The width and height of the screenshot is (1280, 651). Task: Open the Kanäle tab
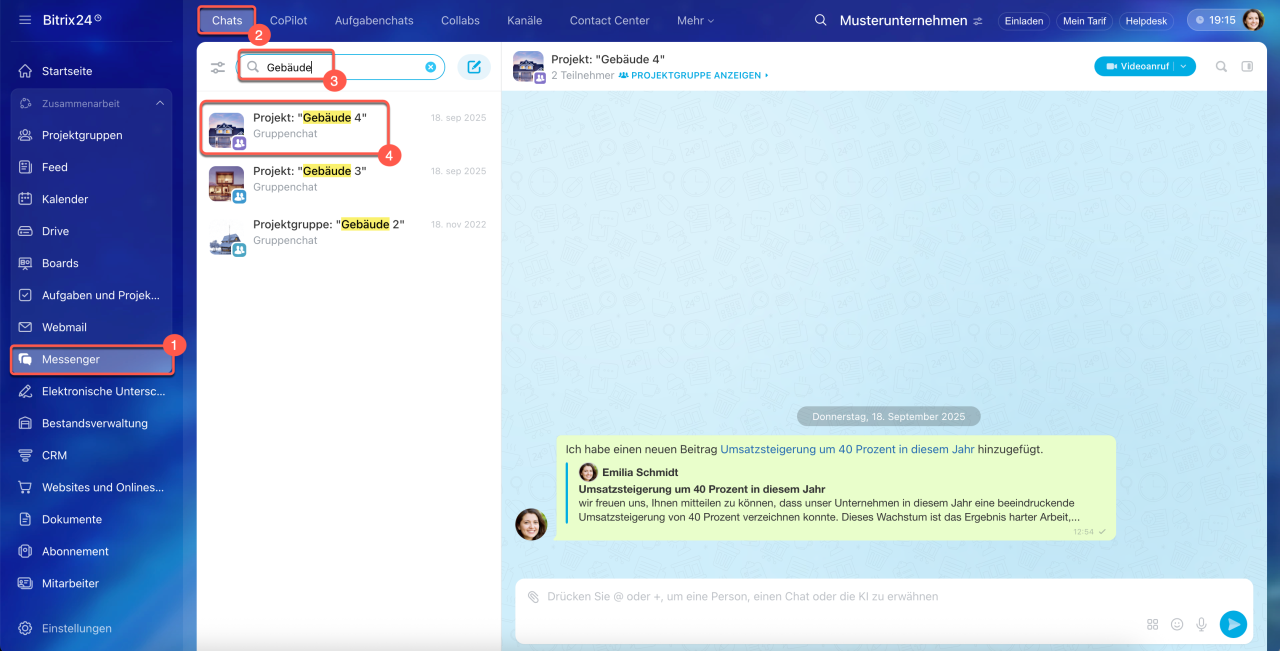524,20
